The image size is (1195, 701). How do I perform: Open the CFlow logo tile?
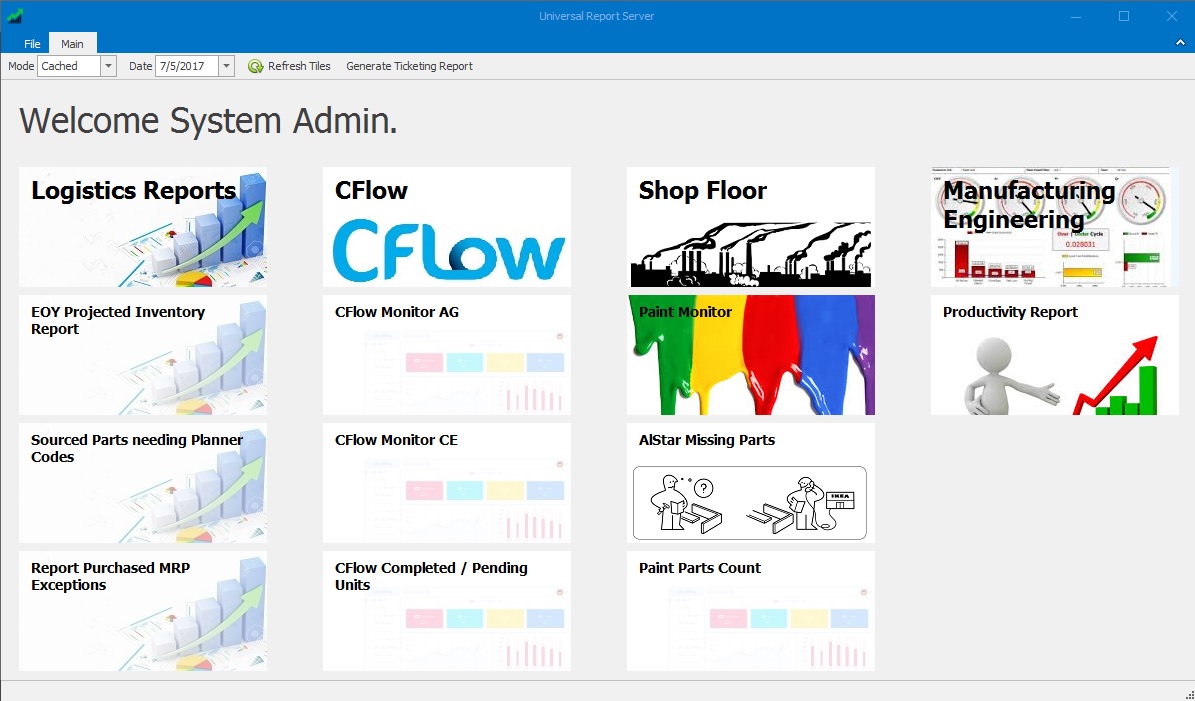pyautogui.click(x=447, y=227)
